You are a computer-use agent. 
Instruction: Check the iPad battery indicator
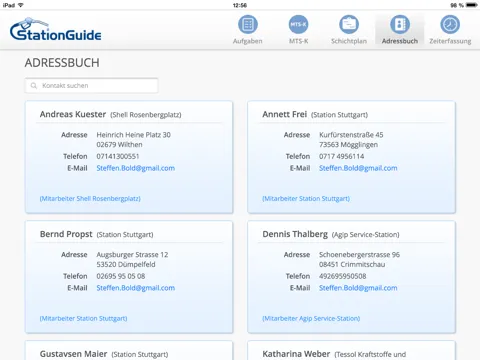point(472,5)
